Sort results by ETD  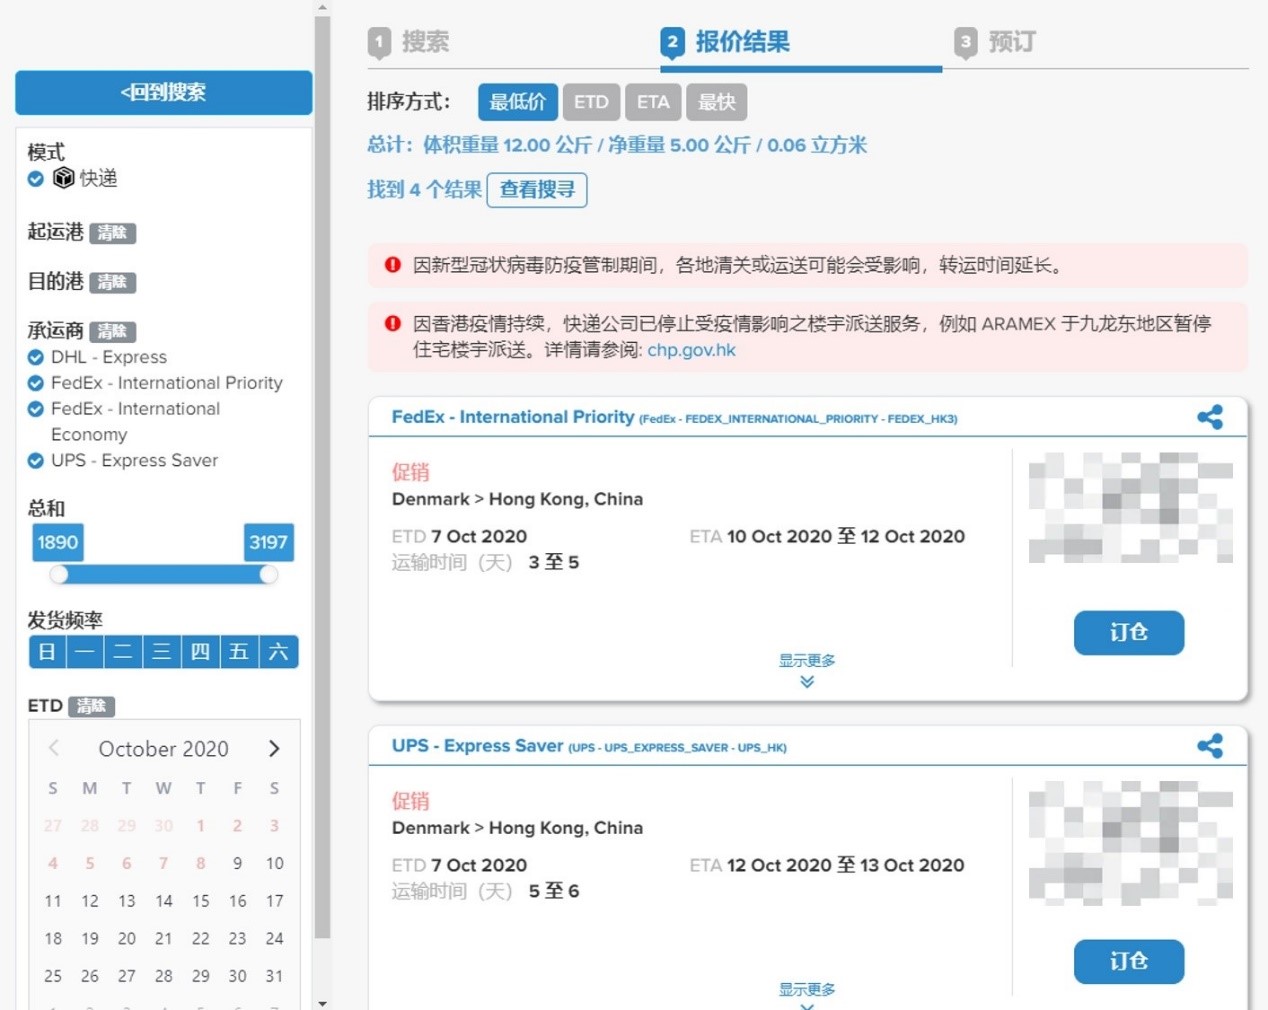click(x=591, y=102)
